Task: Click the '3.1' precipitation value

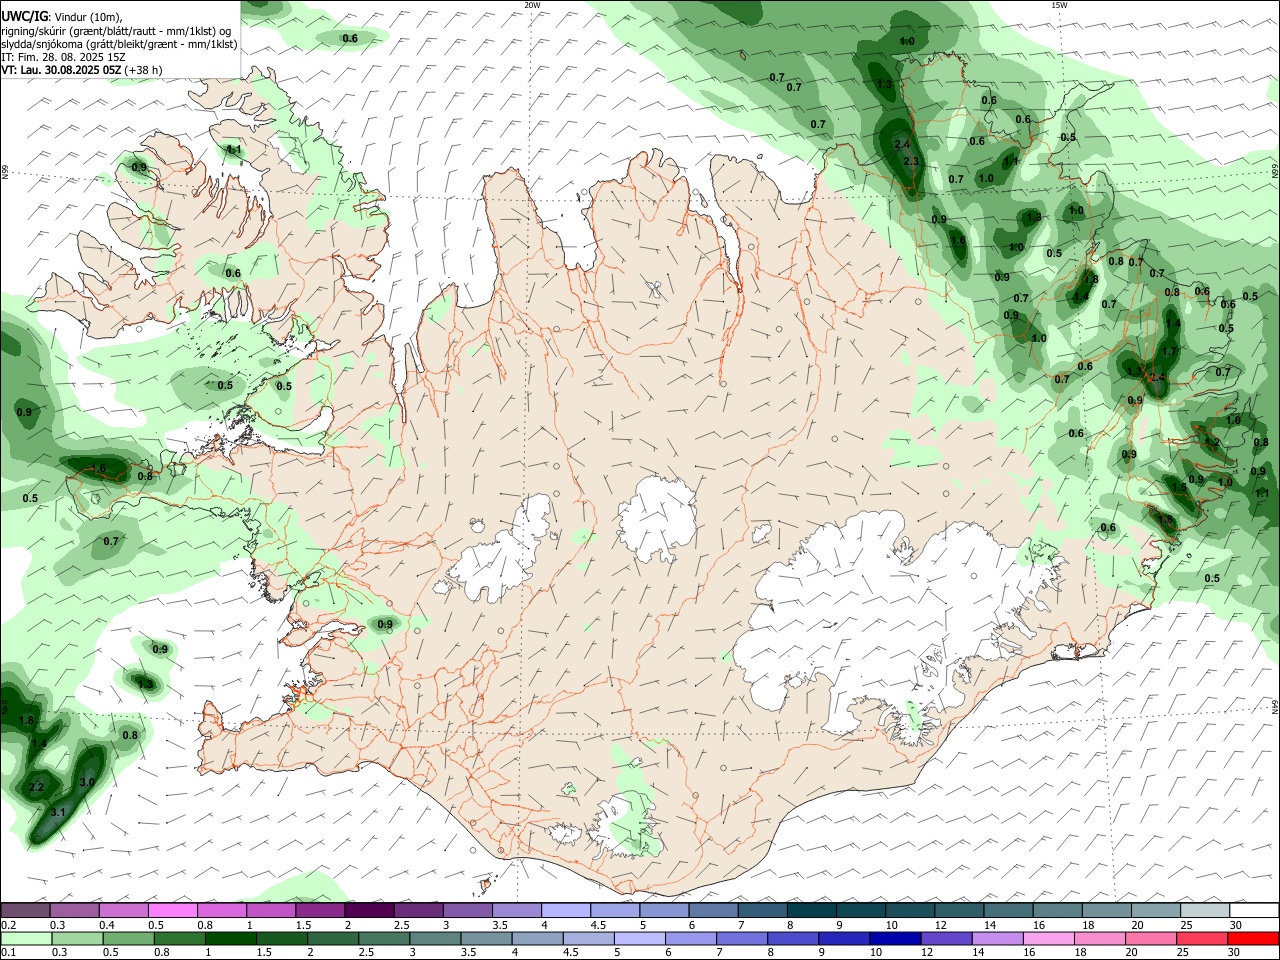Action: coord(58,812)
